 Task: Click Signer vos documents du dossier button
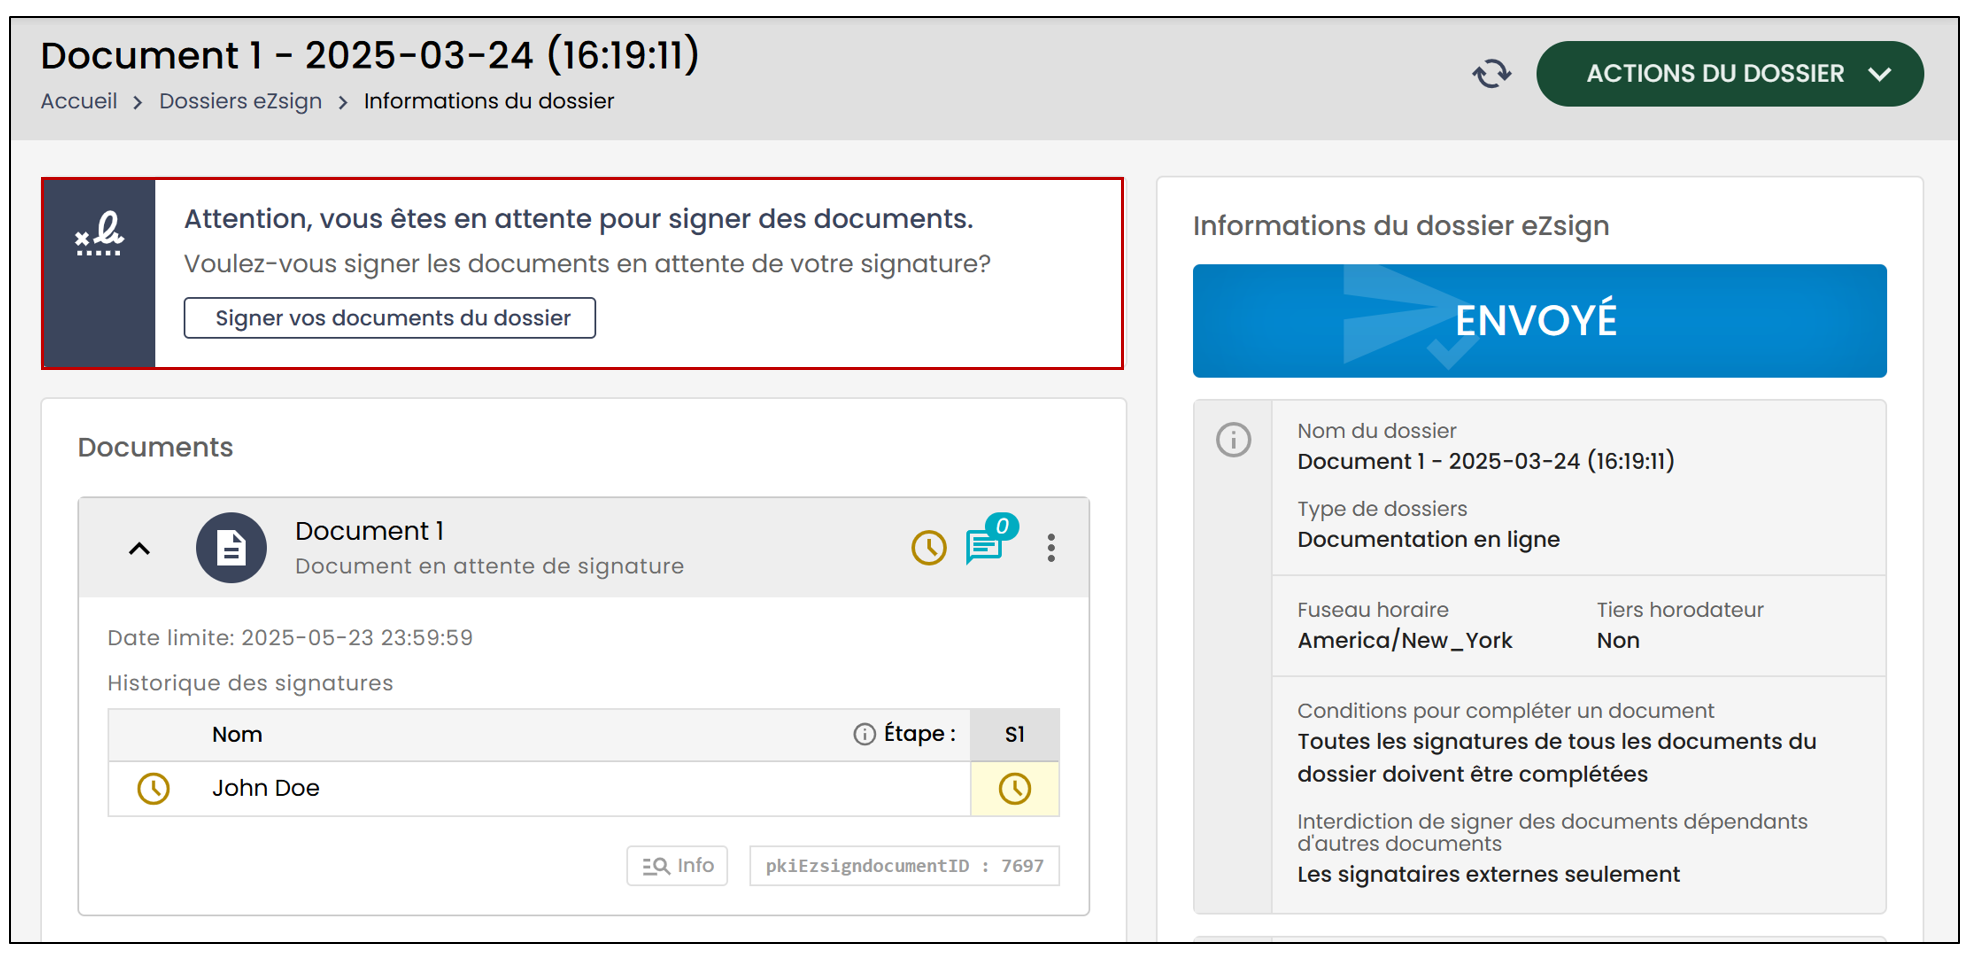click(390, 318)
